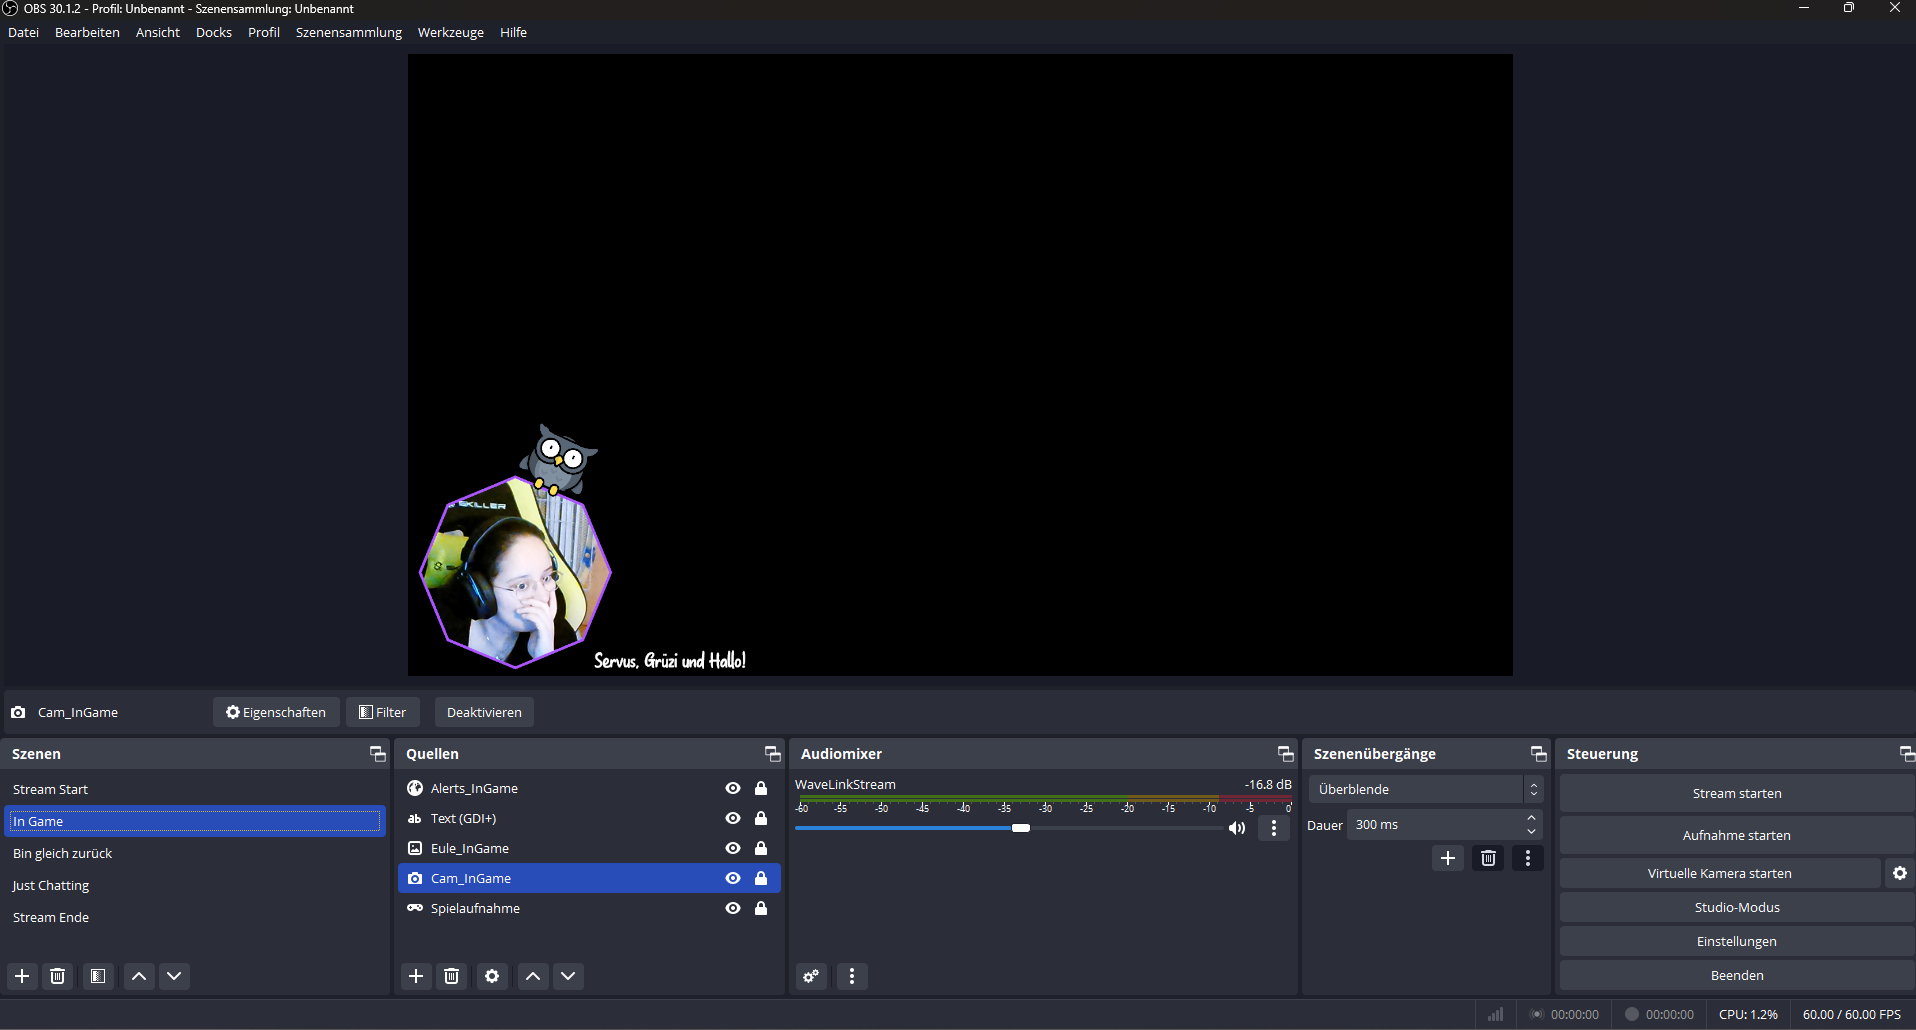Add a new scene with plus icon
Image resolution: width=1916 pixels, height=1030 pixels.
[22, 976]
